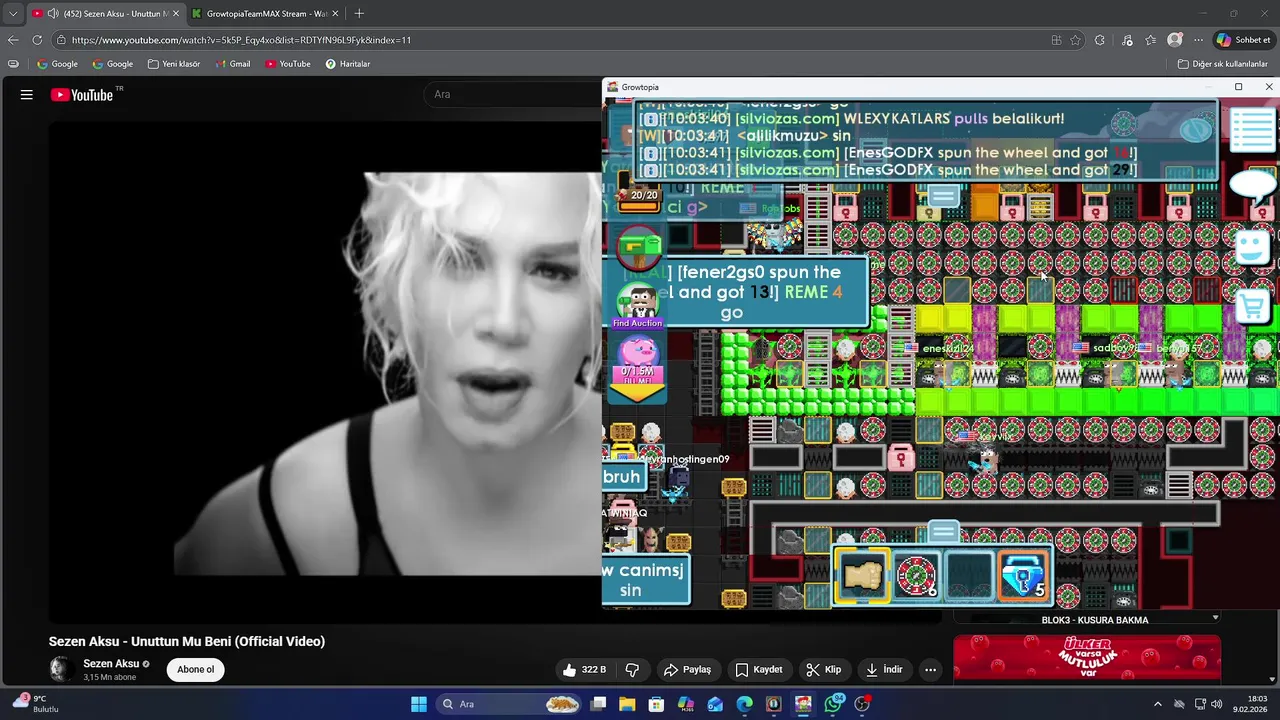Screen dimensions: 1280x720
Task: Expand the tab search dropdown arrow
Action: pyautogui.click(x=12, y=14)
